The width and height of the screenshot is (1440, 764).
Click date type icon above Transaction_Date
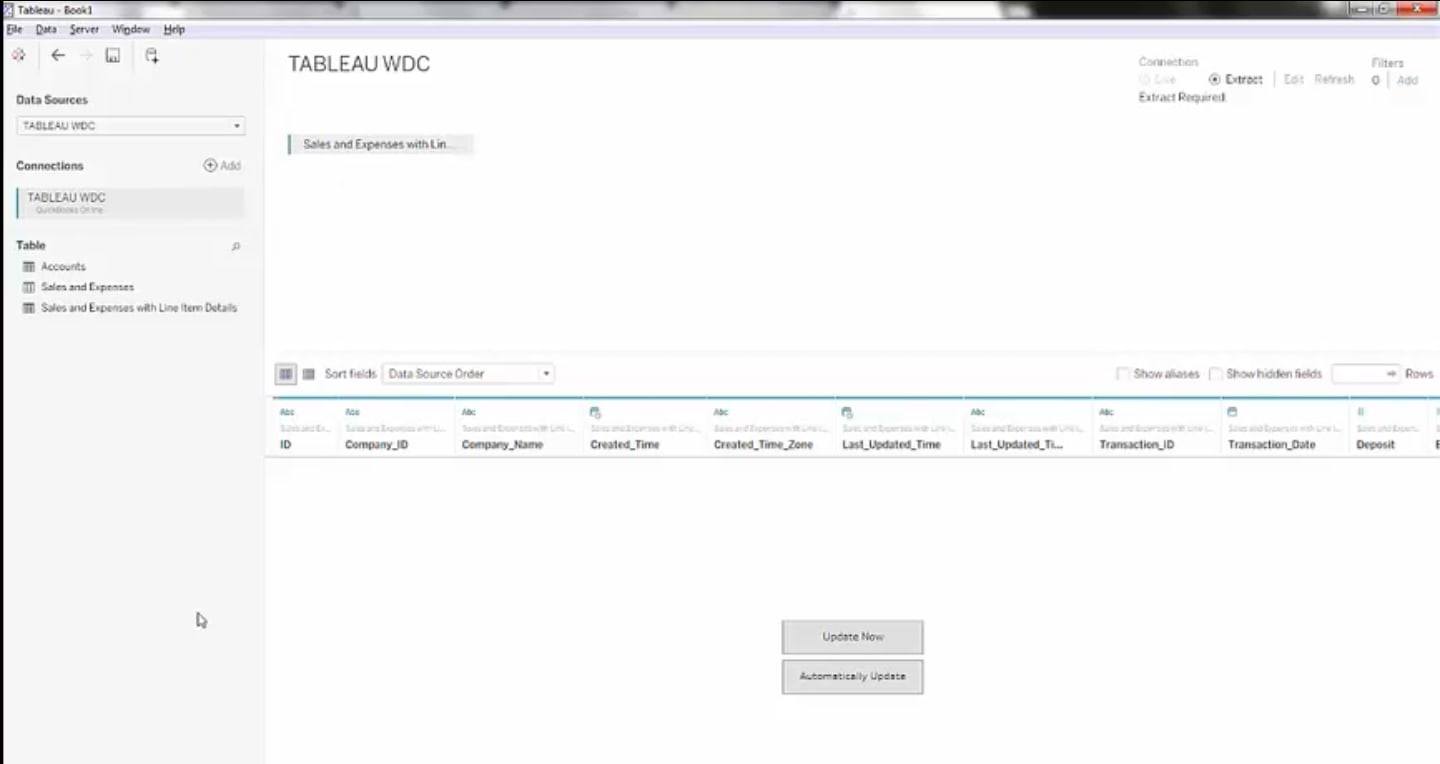[x=1232, y=412]
